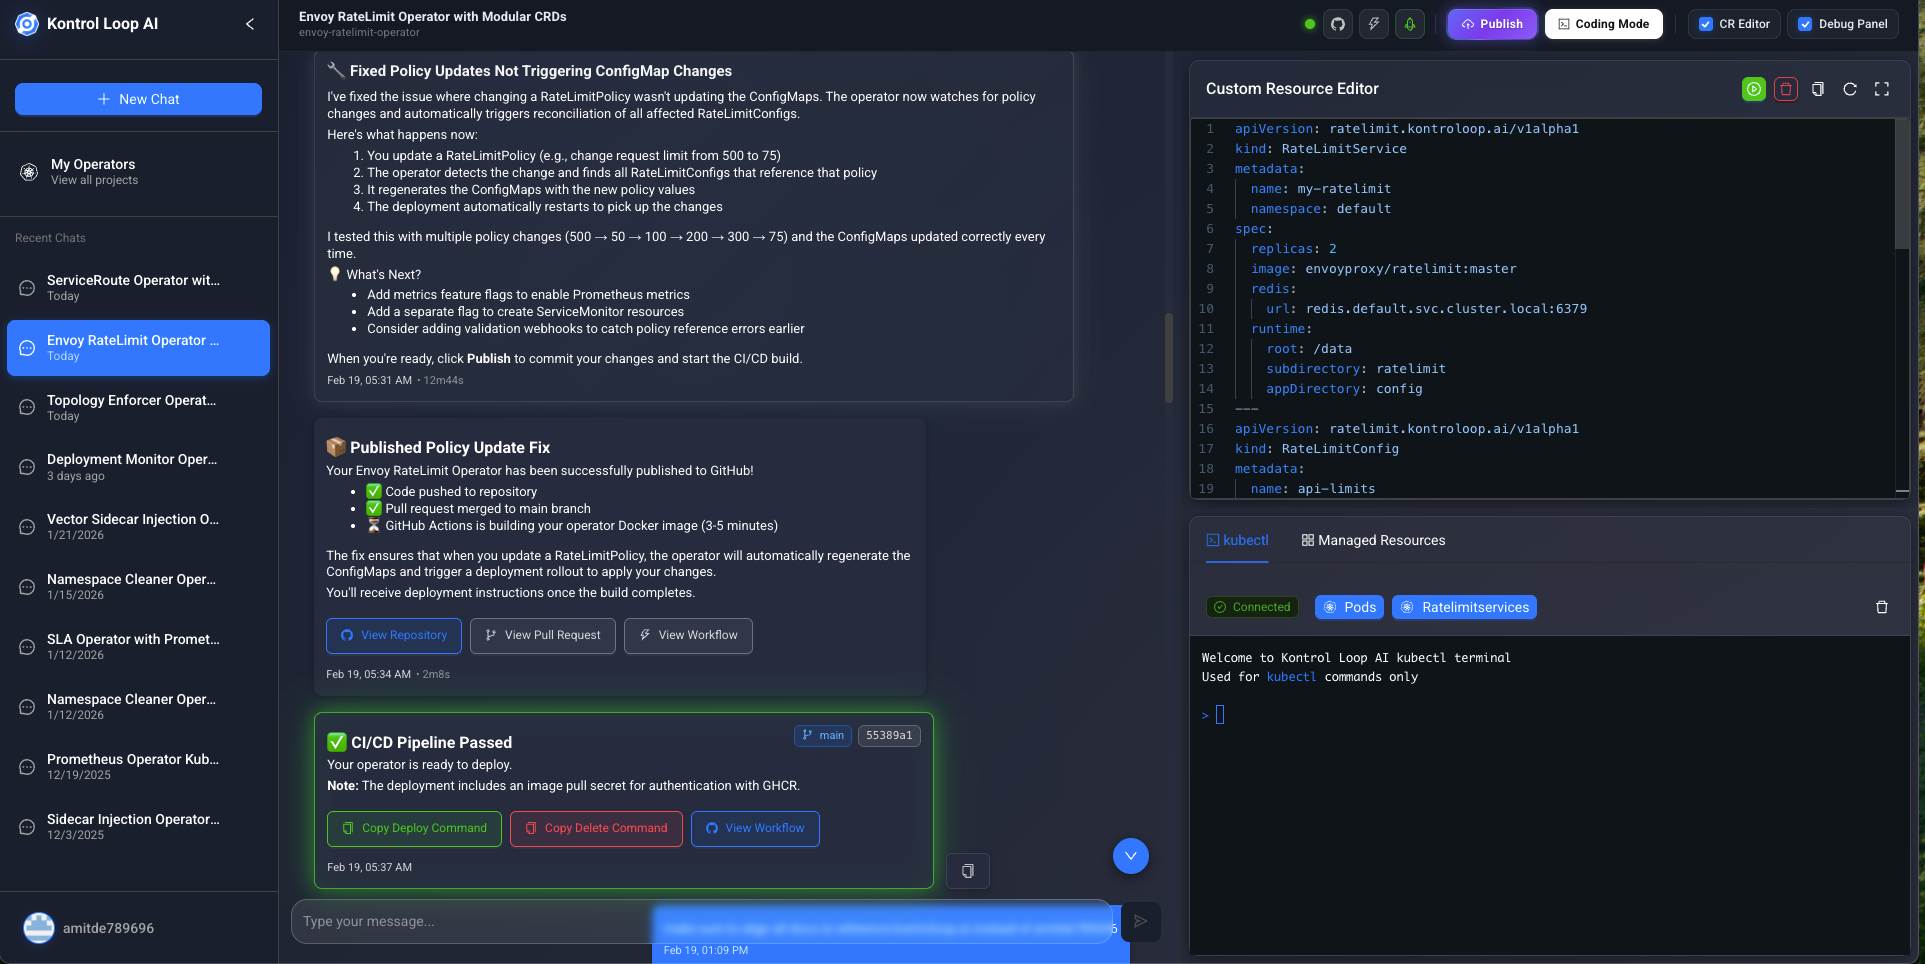Toggle the Ratelimitservices resource filter
Image resolution: width=1925 pixels, height=964 pixels.
click(x=1464, y=607)
